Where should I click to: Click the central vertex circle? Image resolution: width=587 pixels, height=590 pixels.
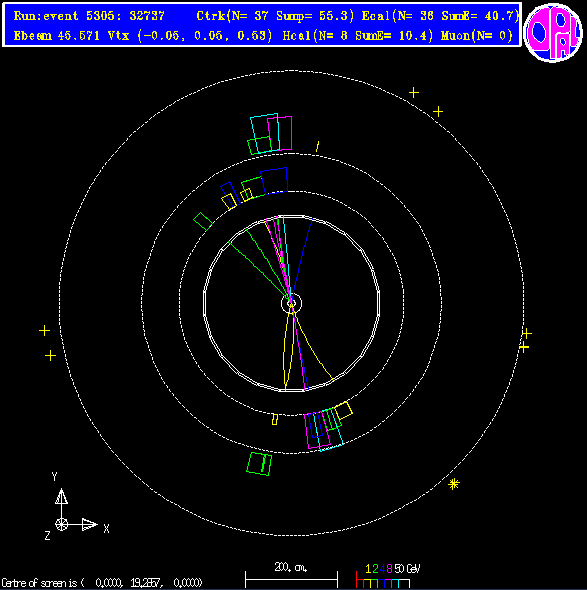tap(291, 303)
